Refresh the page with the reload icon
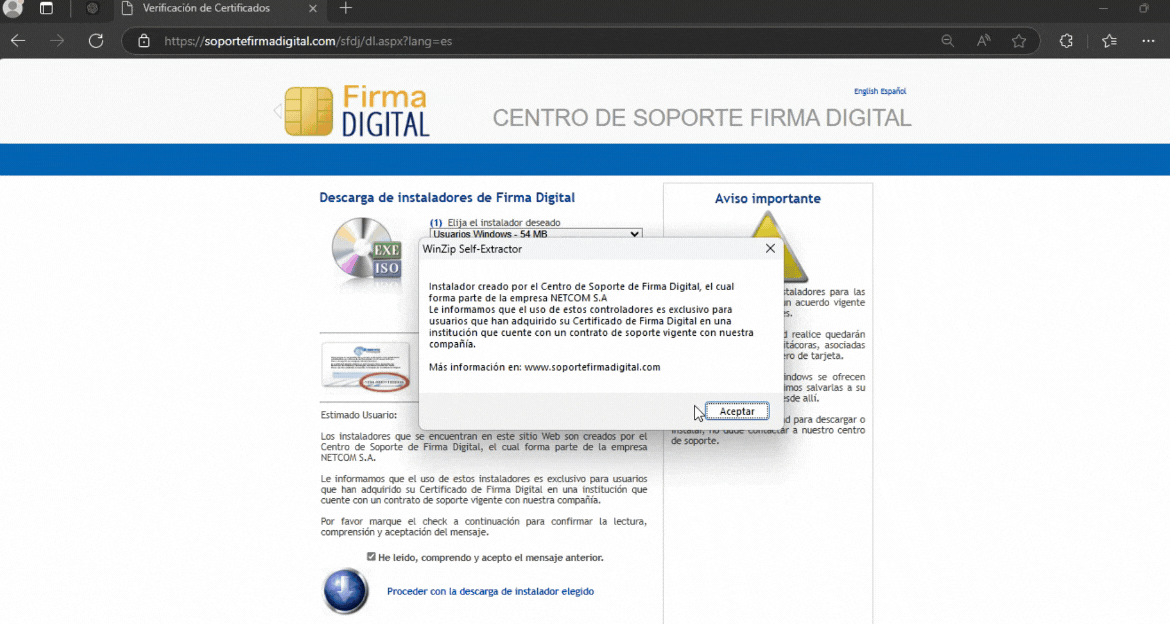Image resolution: width=1170 pixels, height=624 pixels. 96,41
